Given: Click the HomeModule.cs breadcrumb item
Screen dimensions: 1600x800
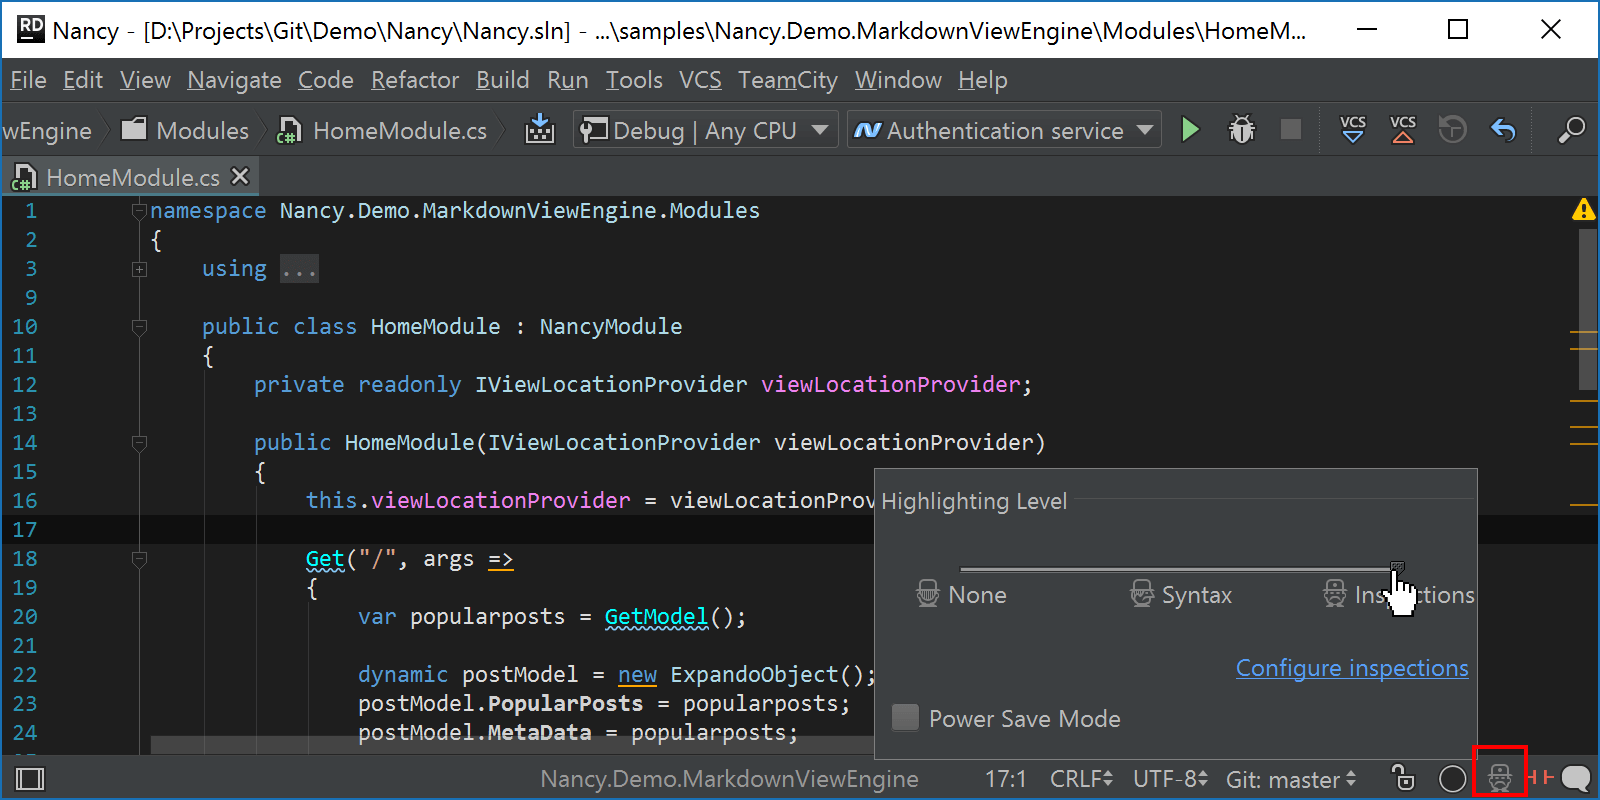Looking at the screenshot, I should coord(382,130).
